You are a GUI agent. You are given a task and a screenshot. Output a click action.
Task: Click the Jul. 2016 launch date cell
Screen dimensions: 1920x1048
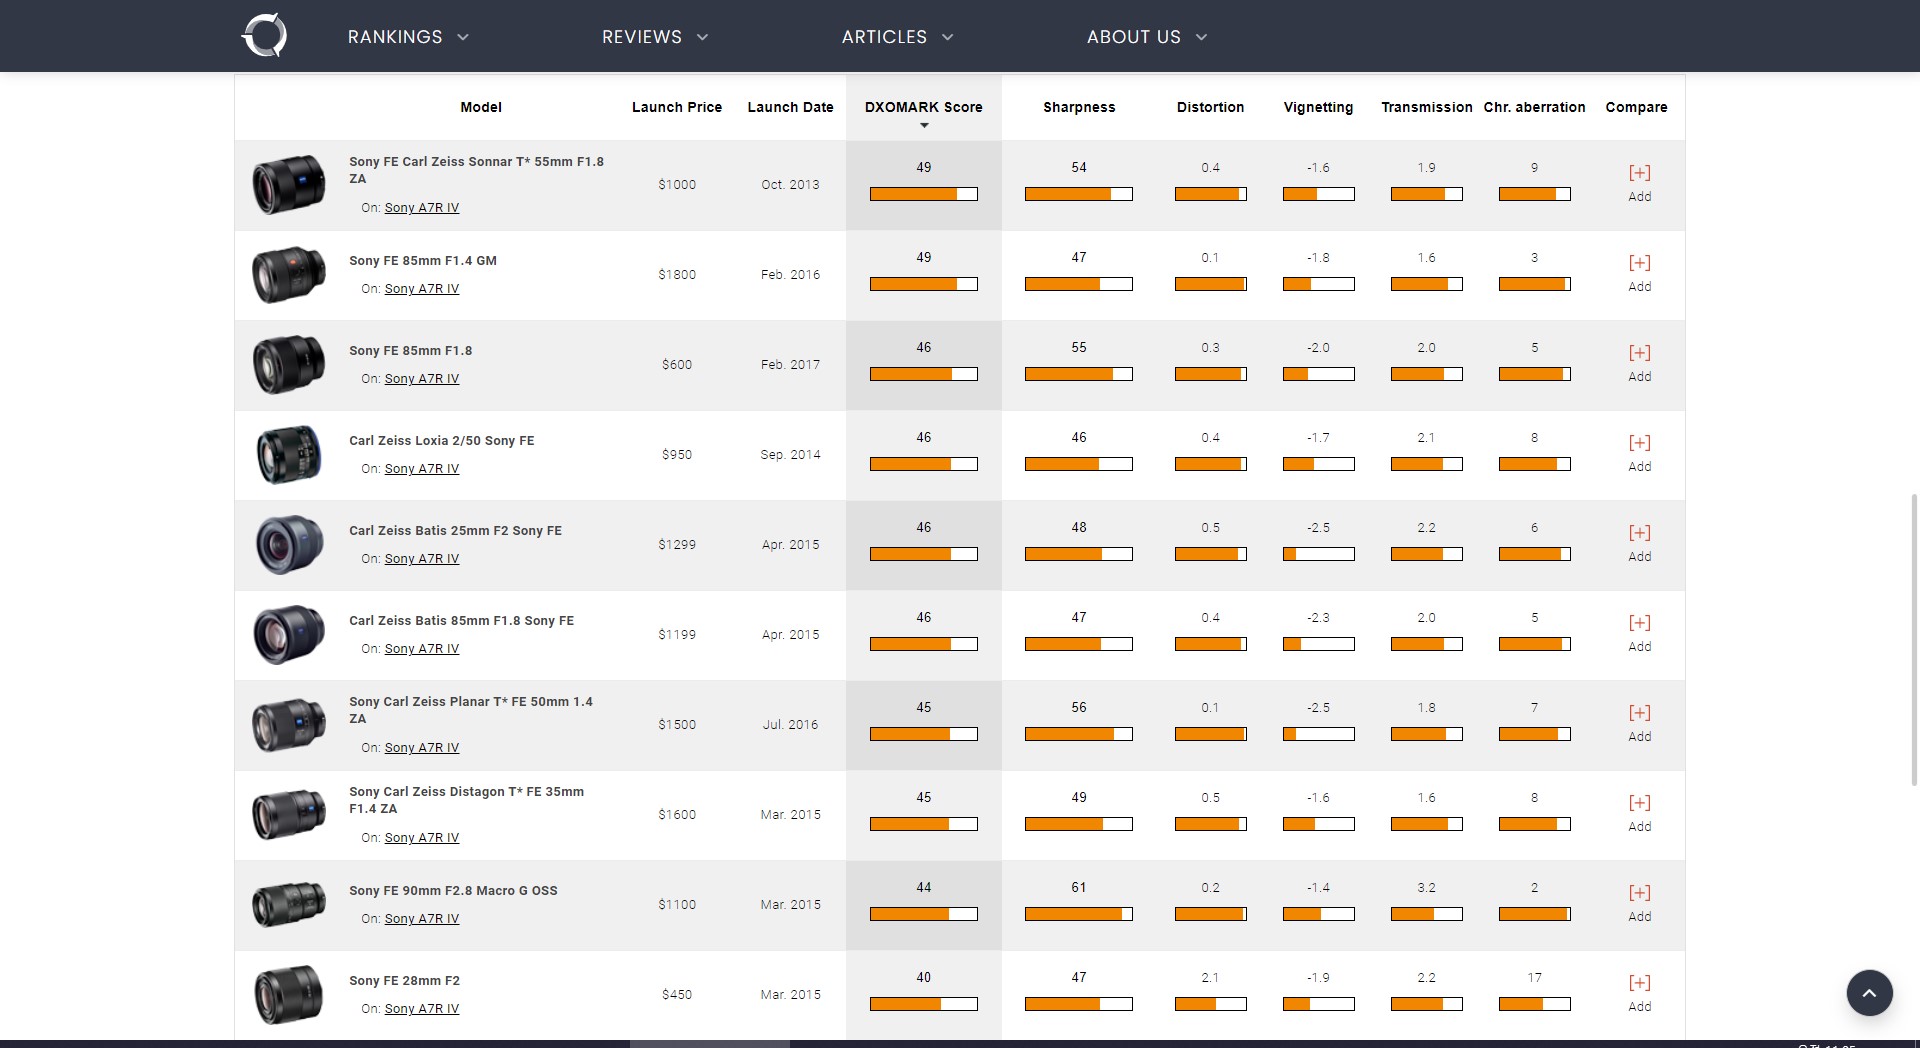click(x=790, y=725)
